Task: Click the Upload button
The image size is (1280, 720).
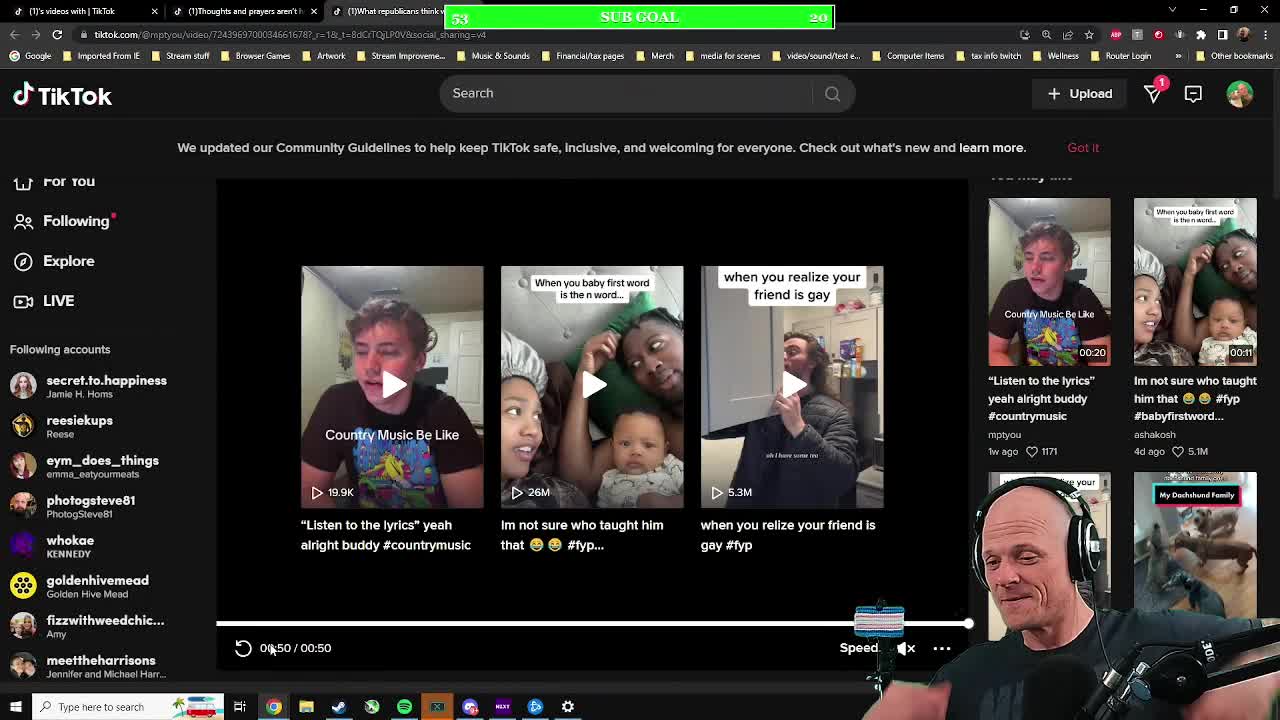Action: pos(1079,94)
